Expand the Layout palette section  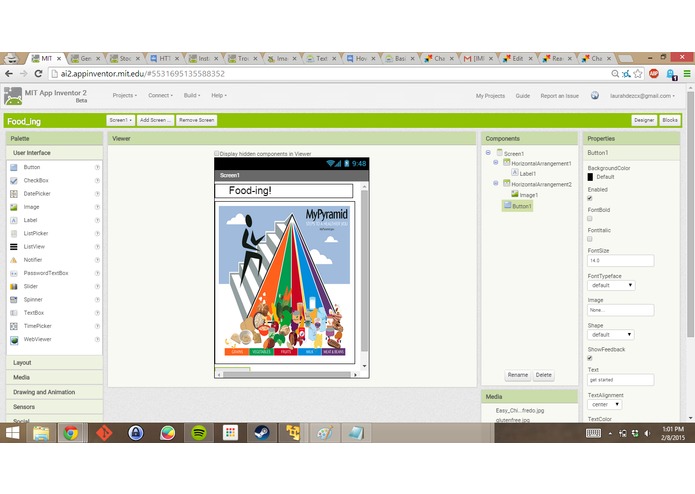tap(55, 362)
